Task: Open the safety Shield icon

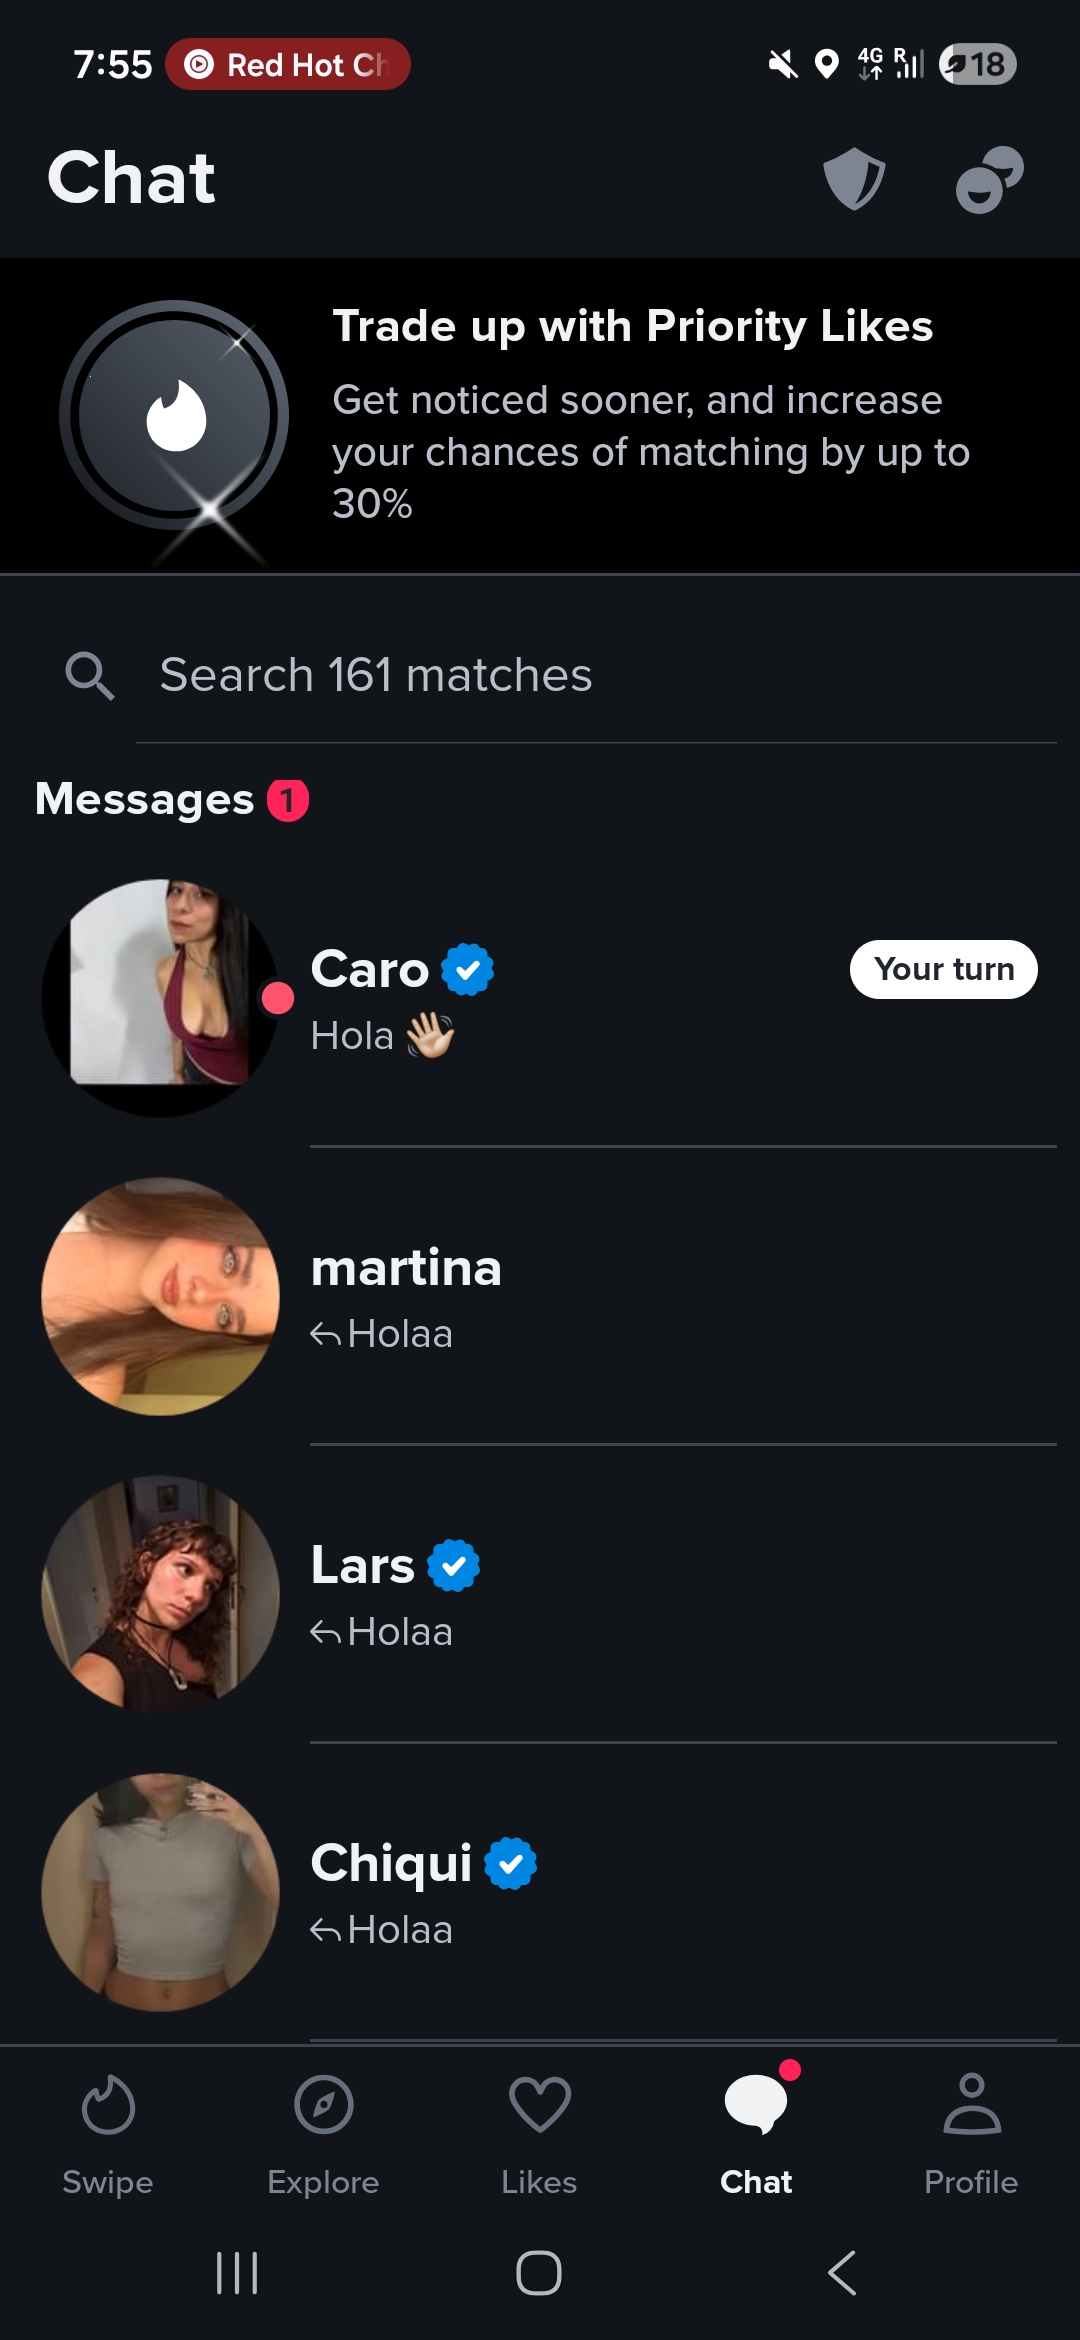Action: [x=855, y=178]
